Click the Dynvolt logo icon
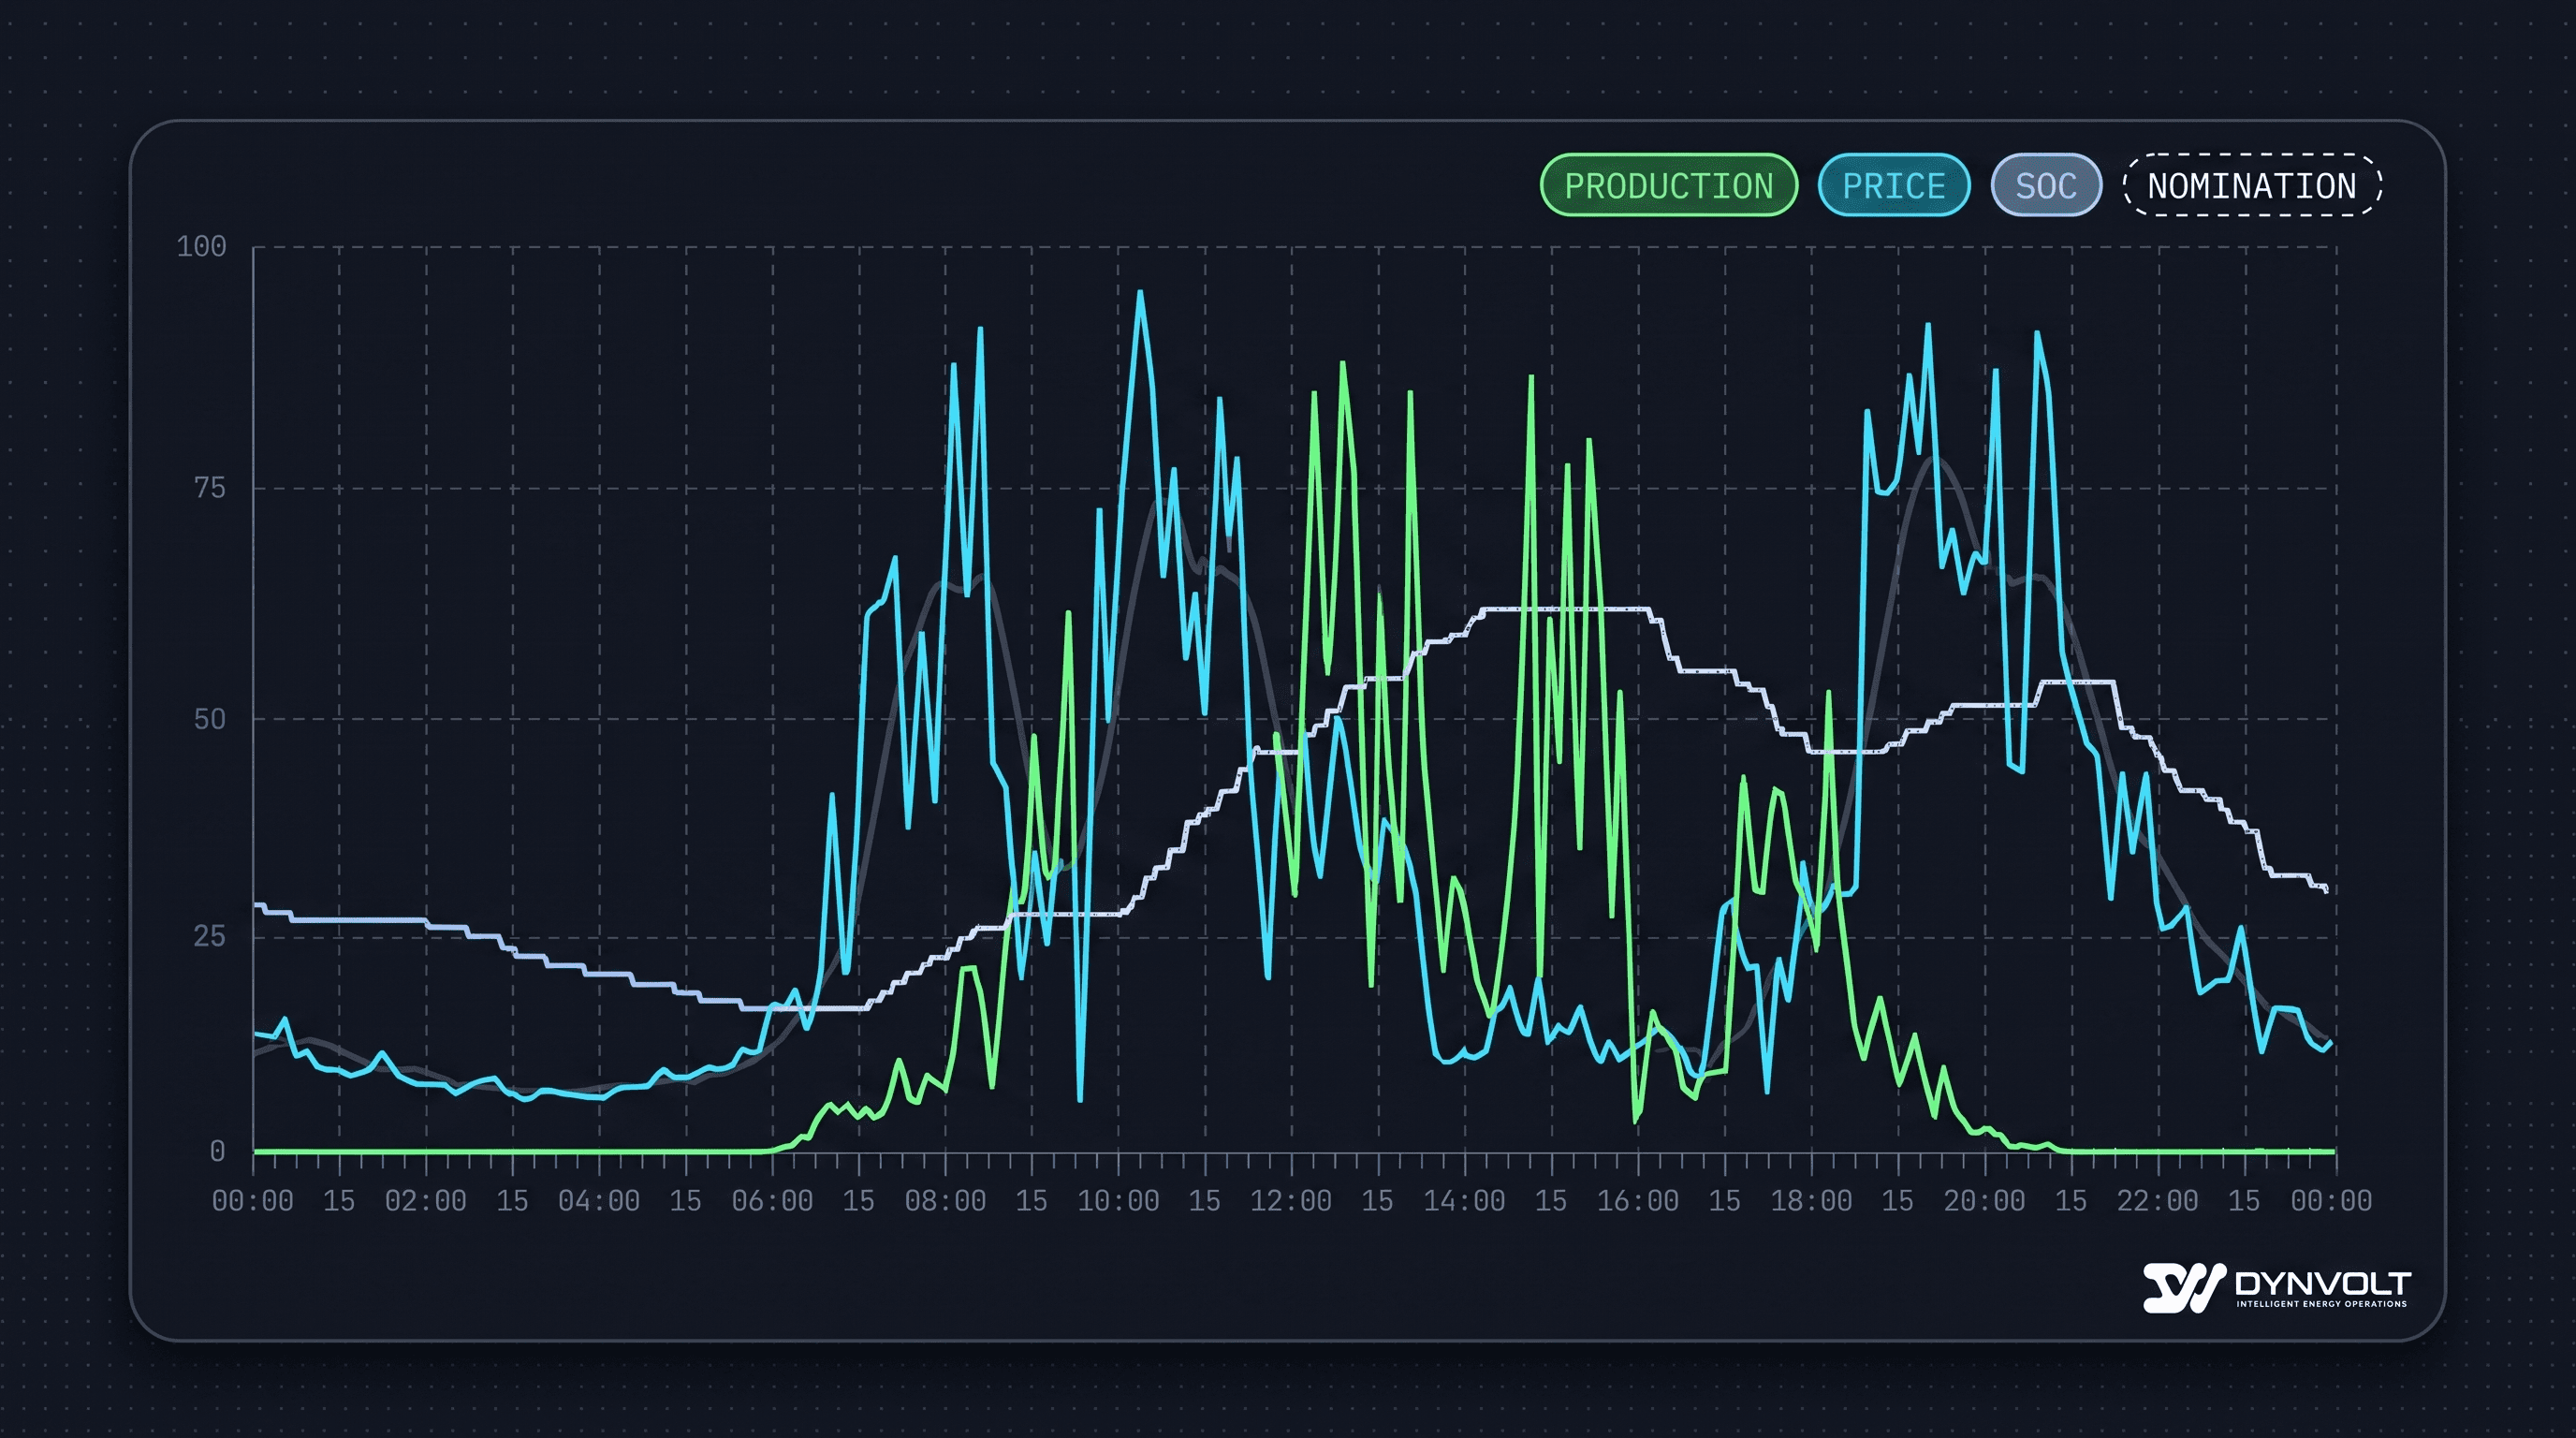The image size is (2576, 1438). (2183, 1287)
